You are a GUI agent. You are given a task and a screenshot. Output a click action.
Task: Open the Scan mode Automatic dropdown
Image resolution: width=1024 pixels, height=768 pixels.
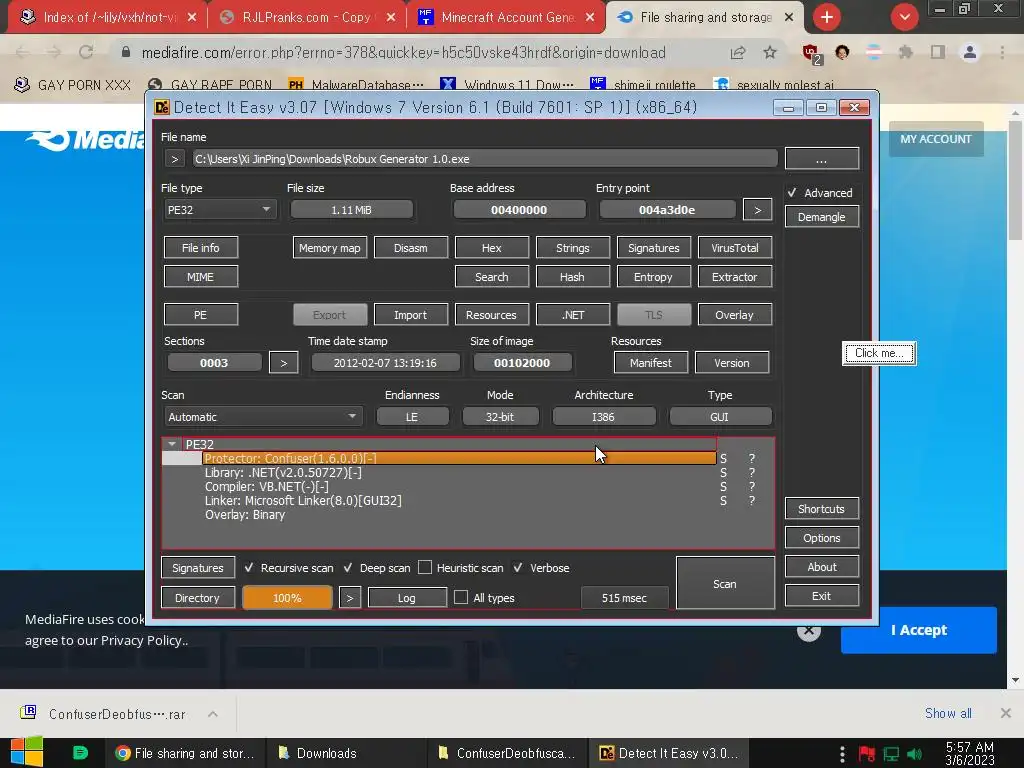point(263,417)
